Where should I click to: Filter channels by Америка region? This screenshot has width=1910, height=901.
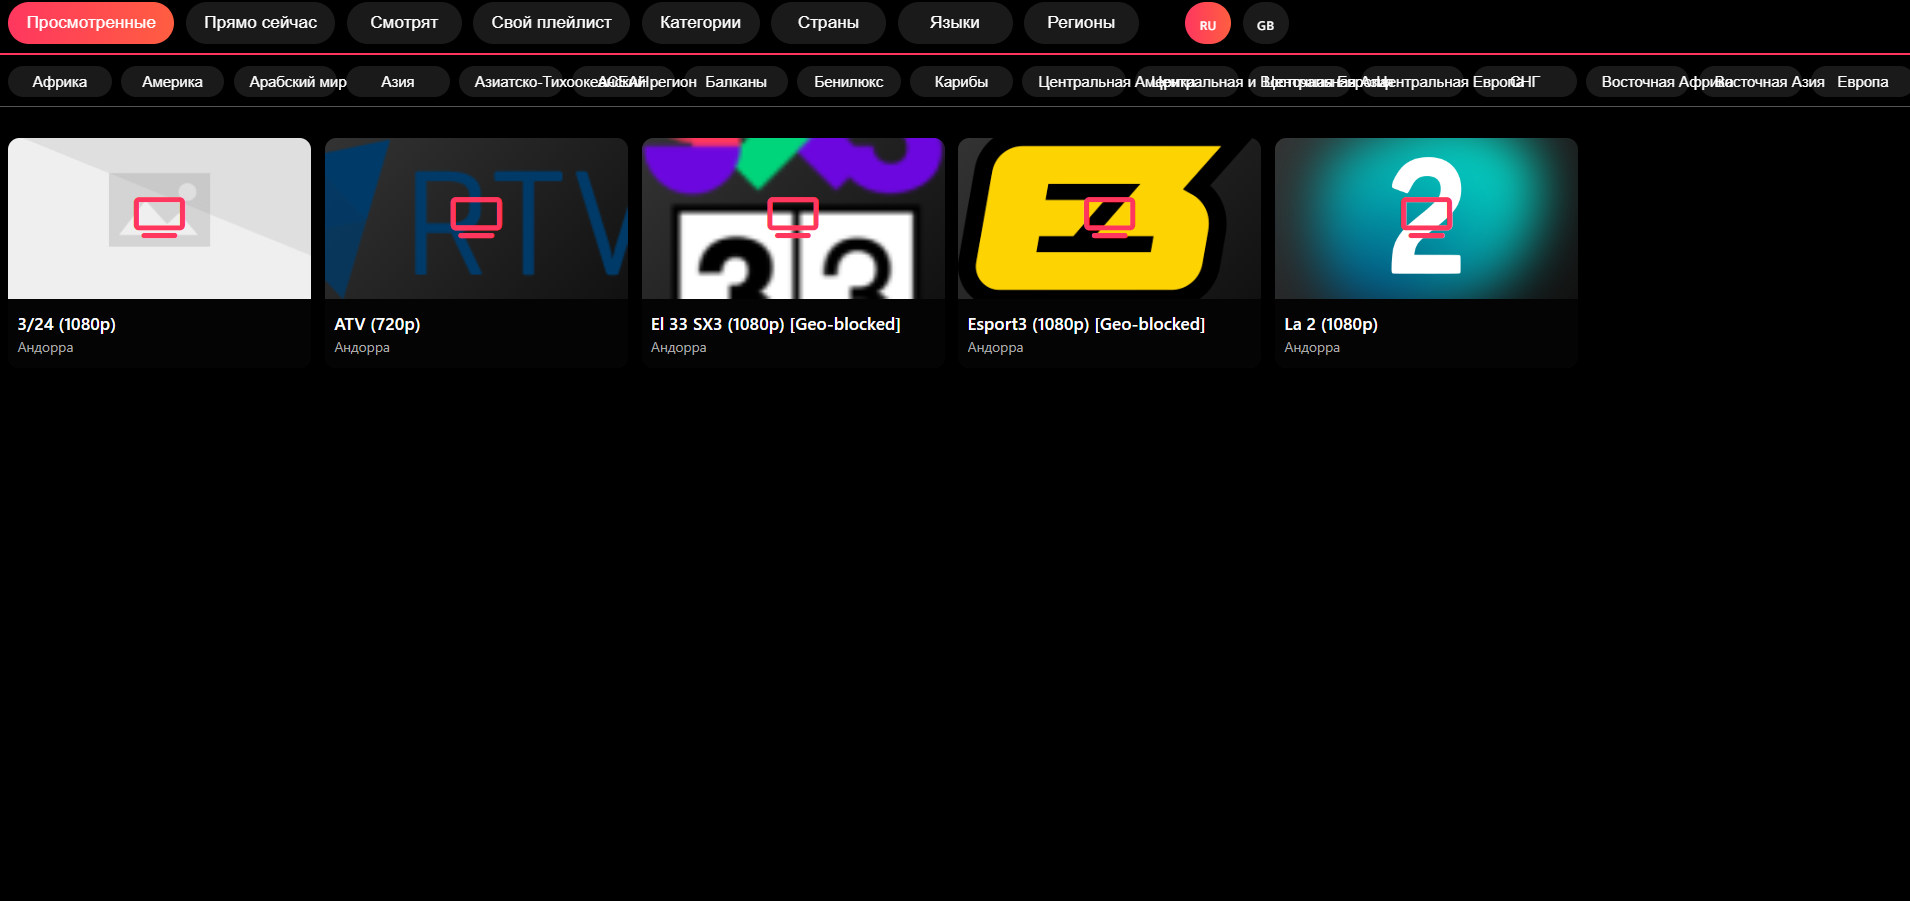[x=172, y=82]
